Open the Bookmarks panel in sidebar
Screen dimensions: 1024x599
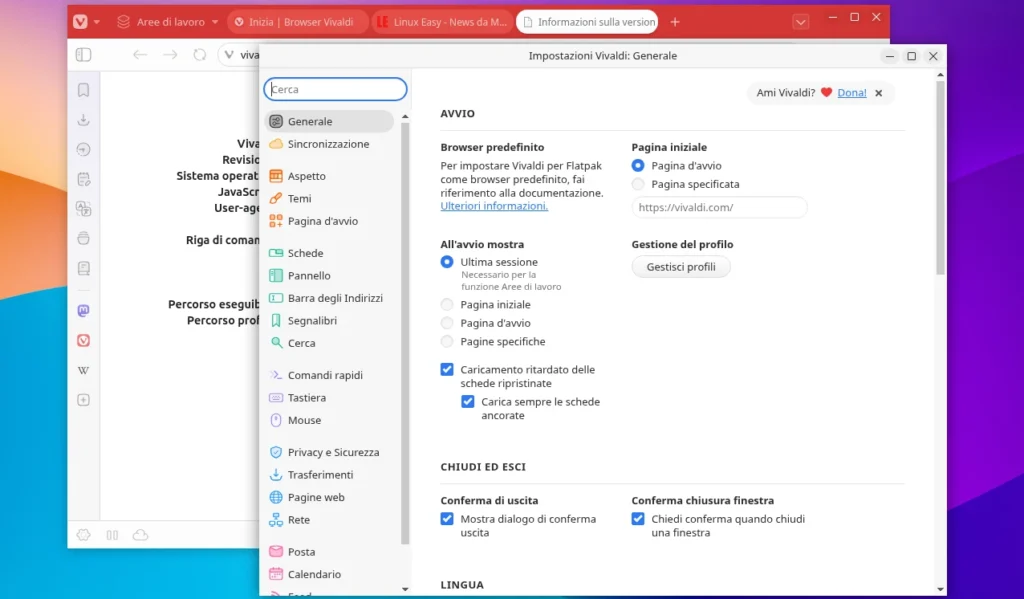tap(84, 90)
